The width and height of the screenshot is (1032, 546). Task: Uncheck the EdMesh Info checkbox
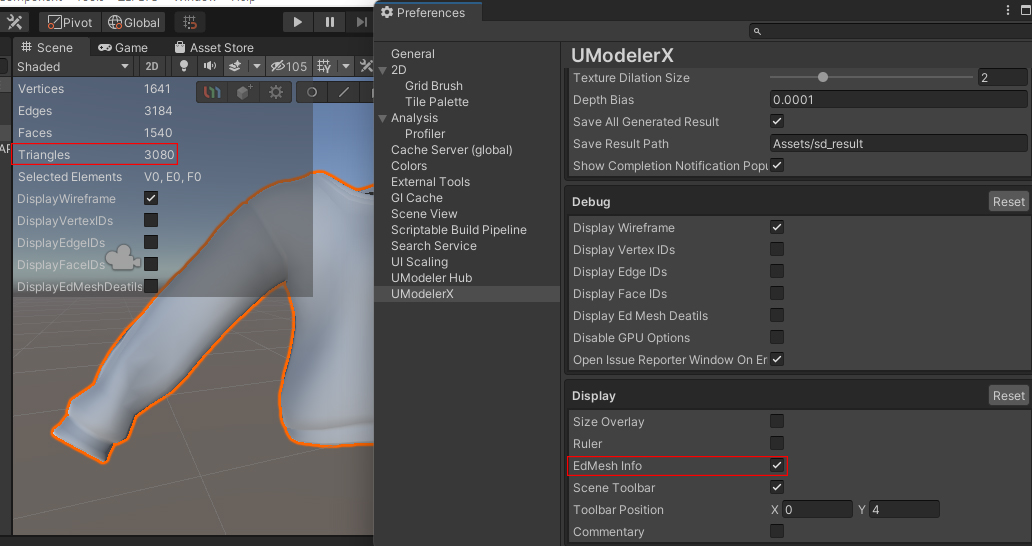click(777, 465)
